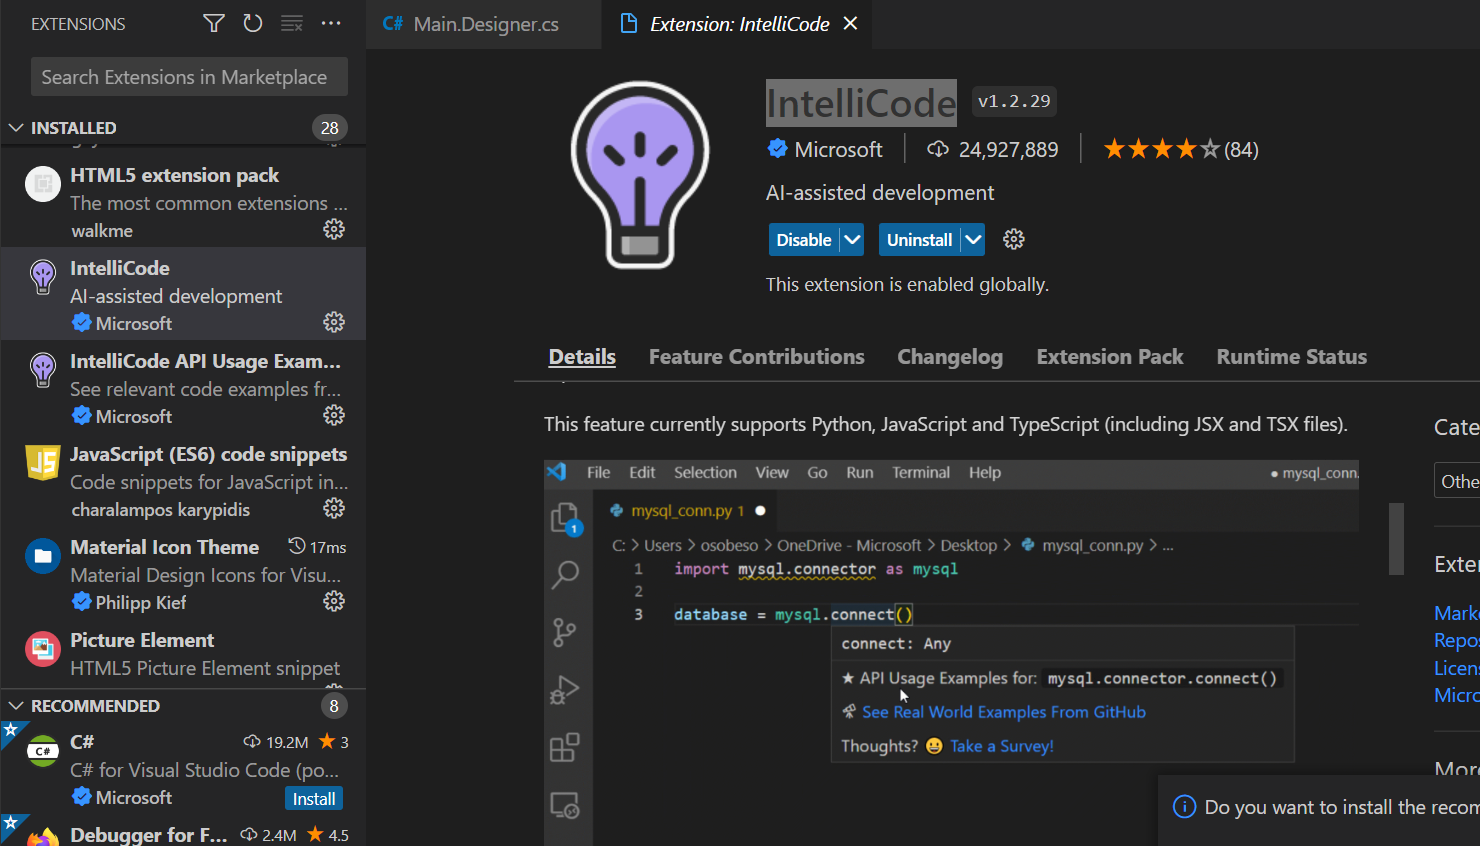The image size is (1480, 846).
Task: Click the details pane vertical scrollbar
Action: 1396,539
